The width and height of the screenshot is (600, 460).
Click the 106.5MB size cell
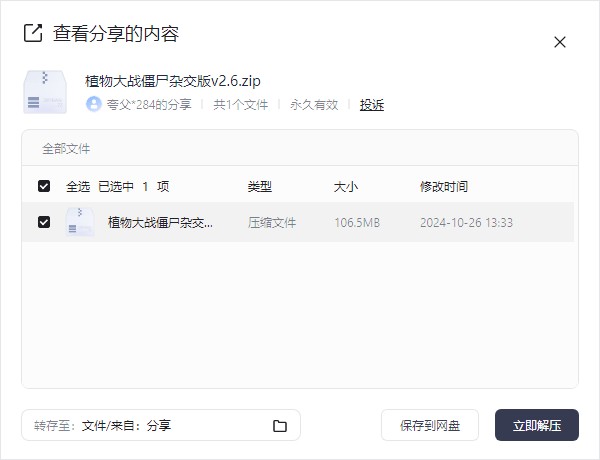tap(357, 222)
